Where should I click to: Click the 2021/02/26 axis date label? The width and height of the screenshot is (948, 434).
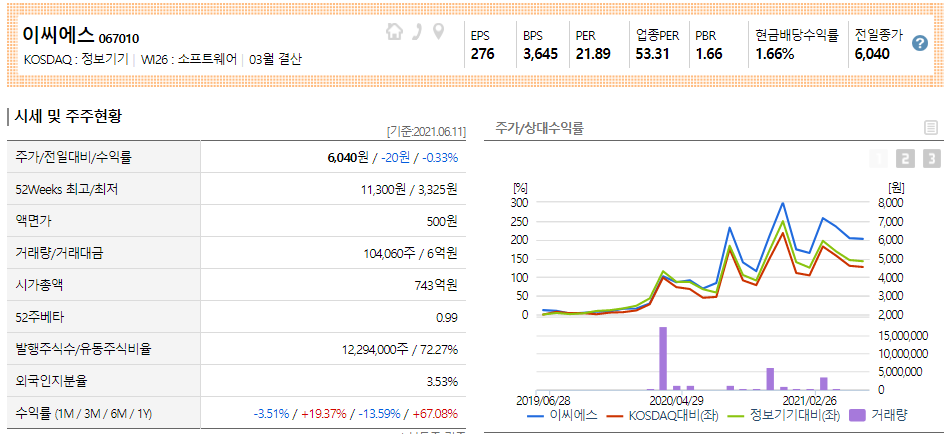coord(809,400)
